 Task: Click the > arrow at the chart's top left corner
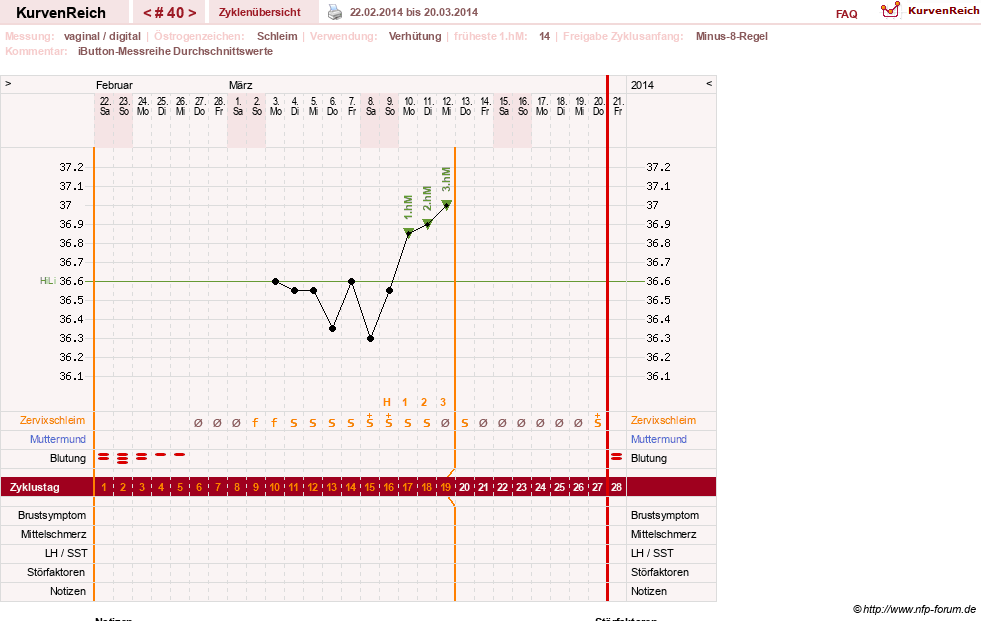8,83
